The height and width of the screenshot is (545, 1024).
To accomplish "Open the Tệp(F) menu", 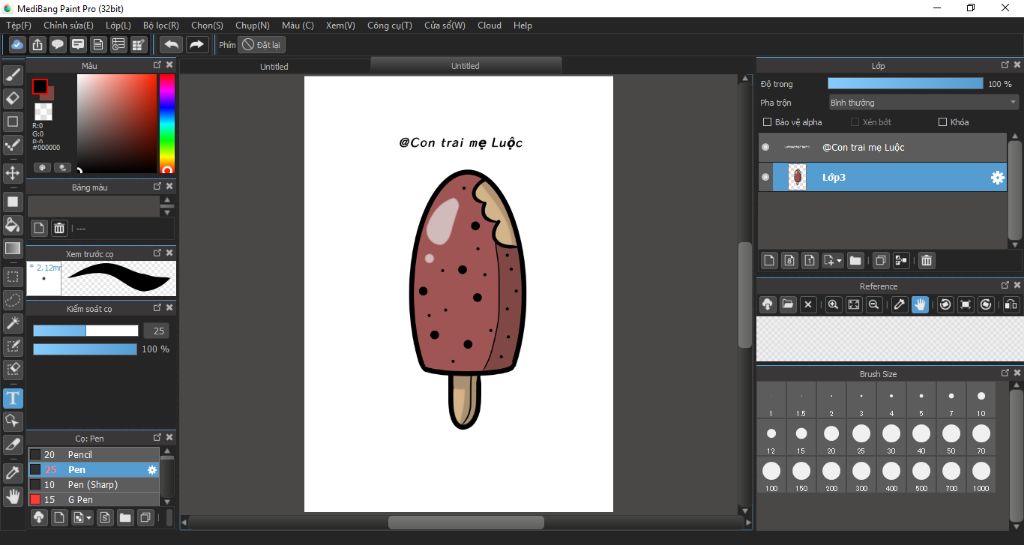I will [x=18, y=25].
